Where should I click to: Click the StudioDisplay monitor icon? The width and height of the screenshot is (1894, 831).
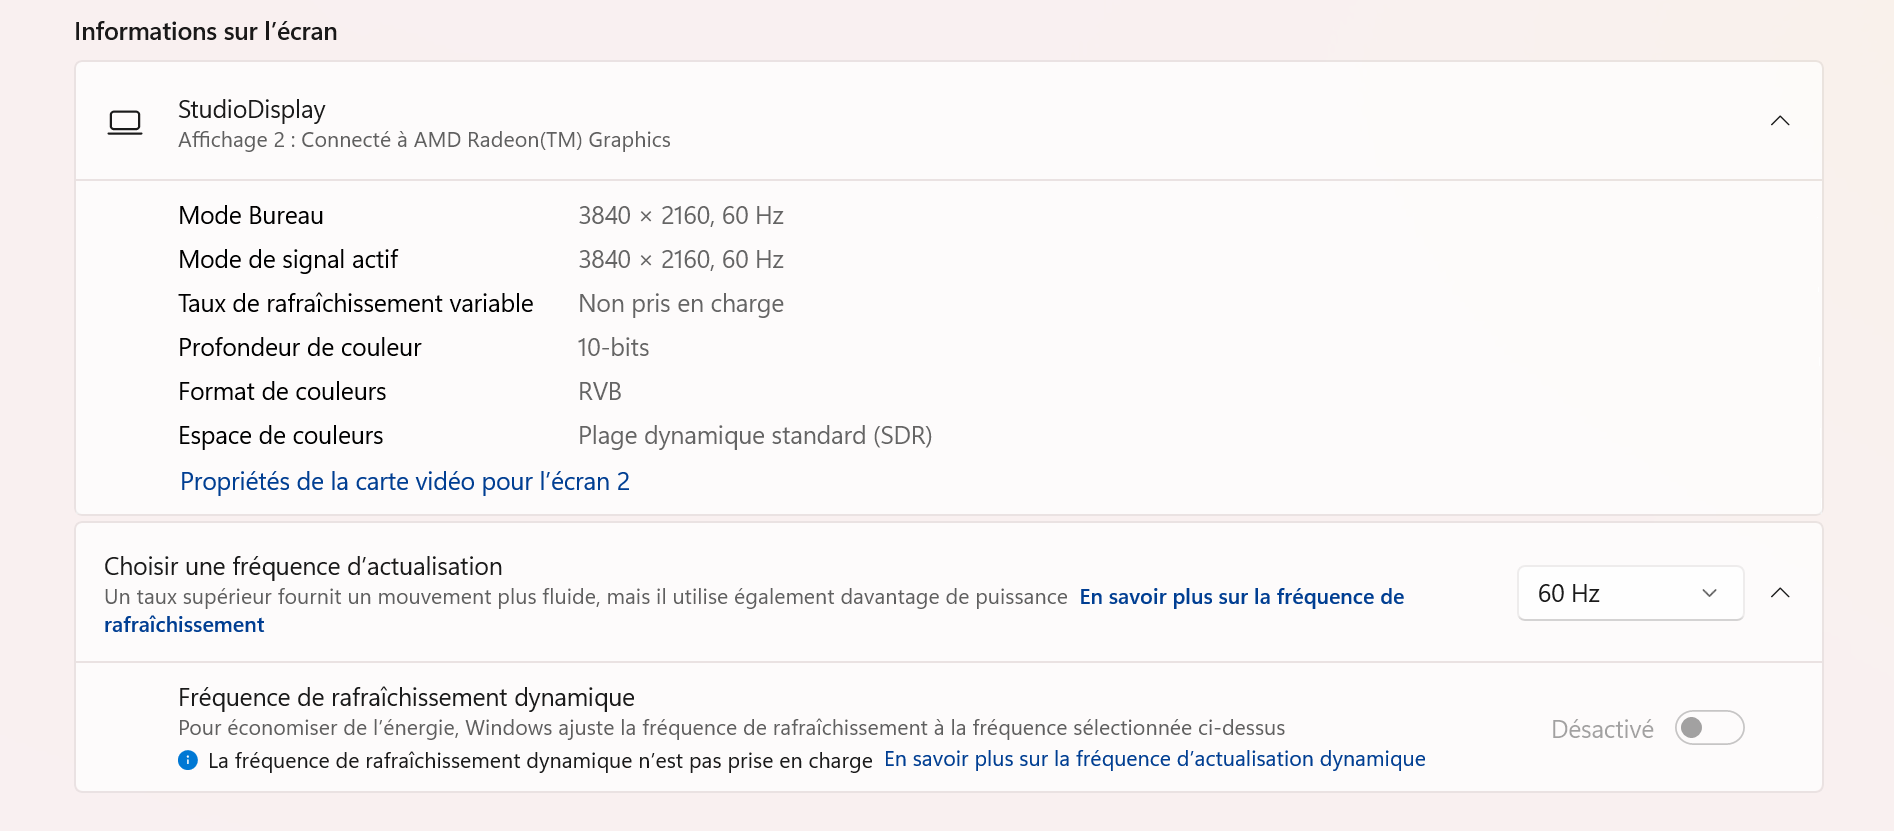[x=125, y=123]
